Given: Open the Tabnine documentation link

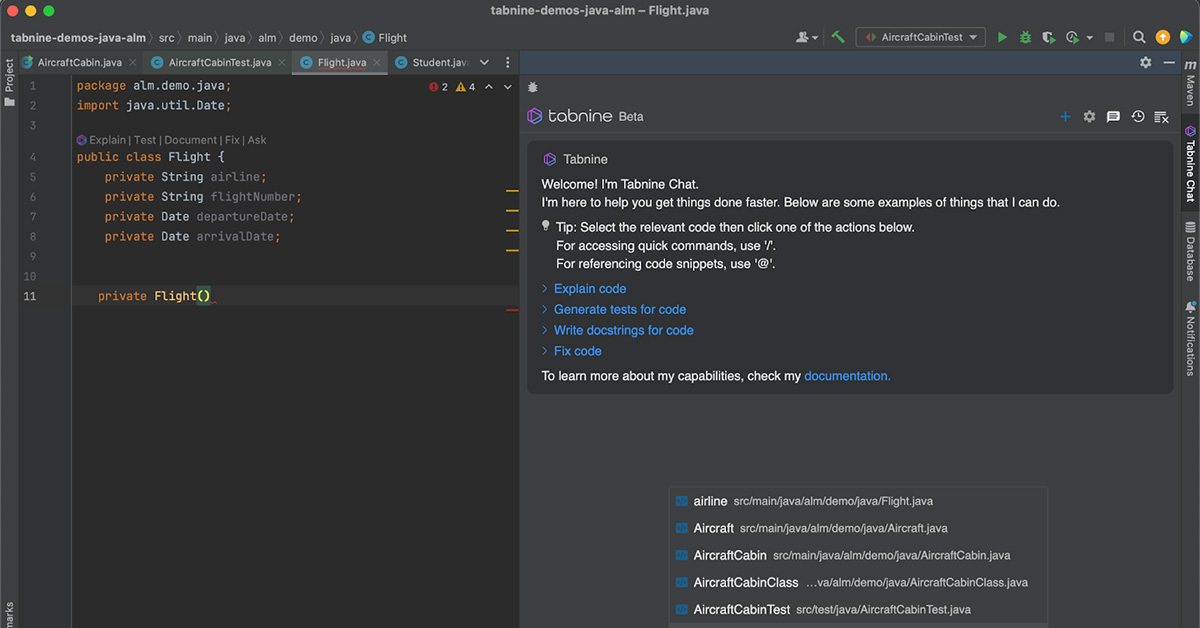Looking at the screenshot, I should tap(847, 376).
